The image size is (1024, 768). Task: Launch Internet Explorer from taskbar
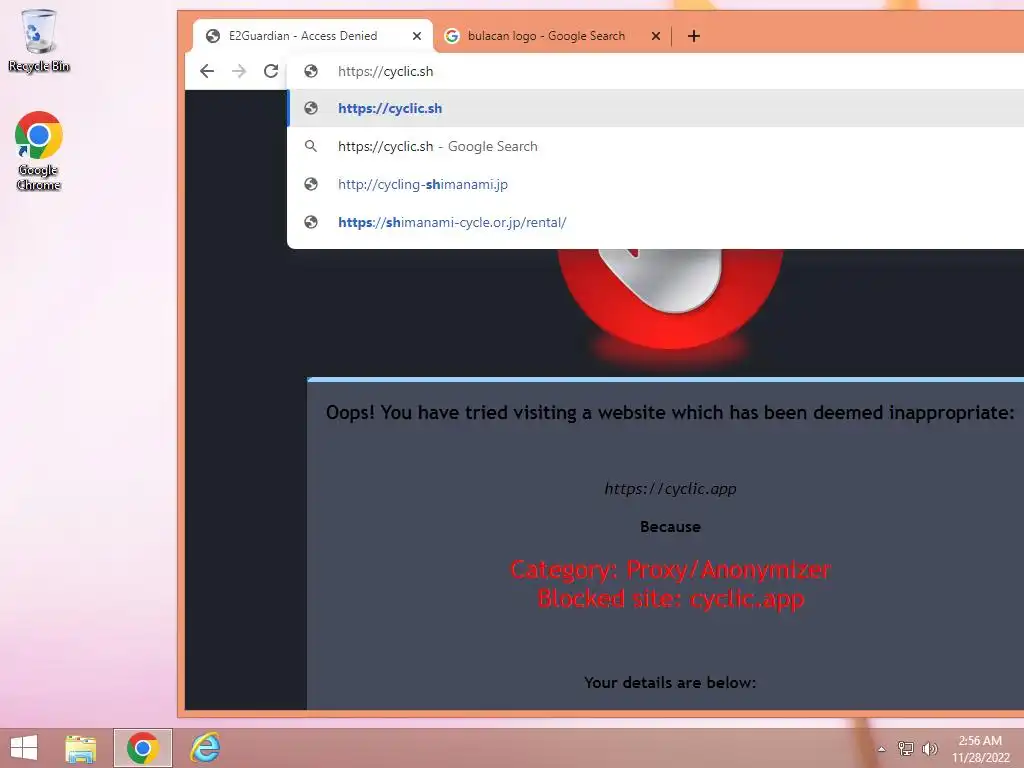click(205, 748)
